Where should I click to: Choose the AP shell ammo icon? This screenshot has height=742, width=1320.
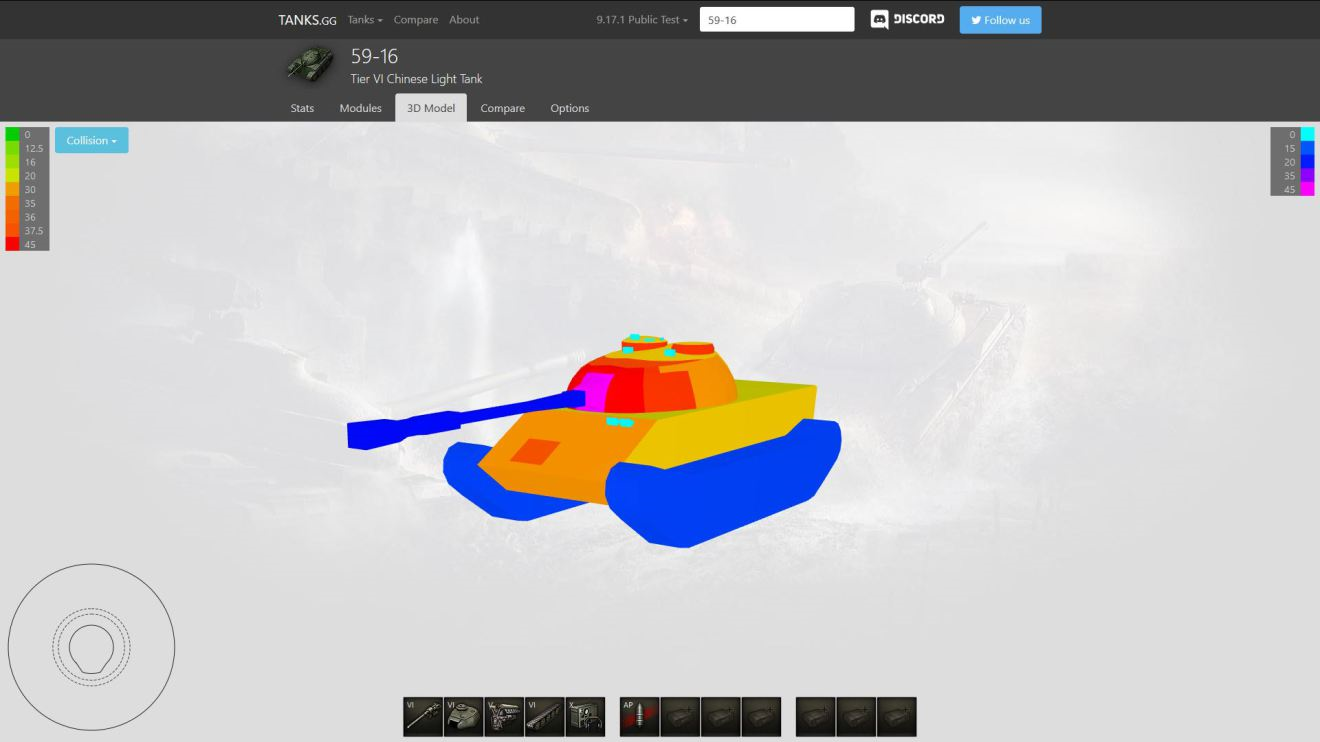click(639, 717)
